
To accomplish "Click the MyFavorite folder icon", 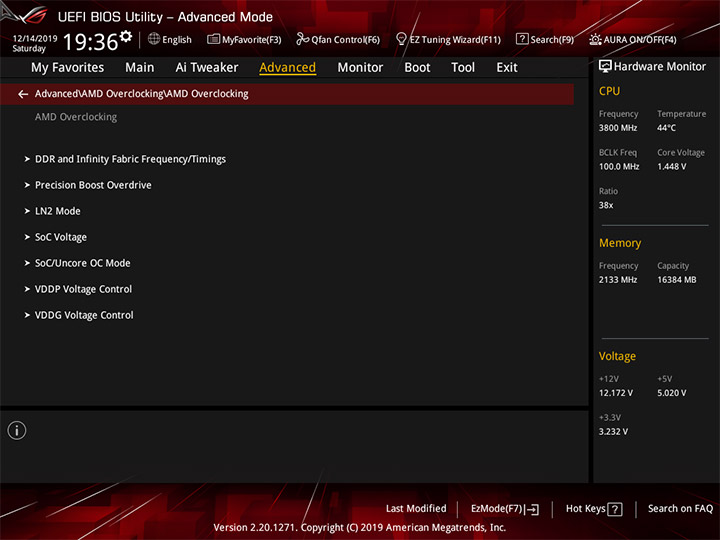I will pos(214,39).
